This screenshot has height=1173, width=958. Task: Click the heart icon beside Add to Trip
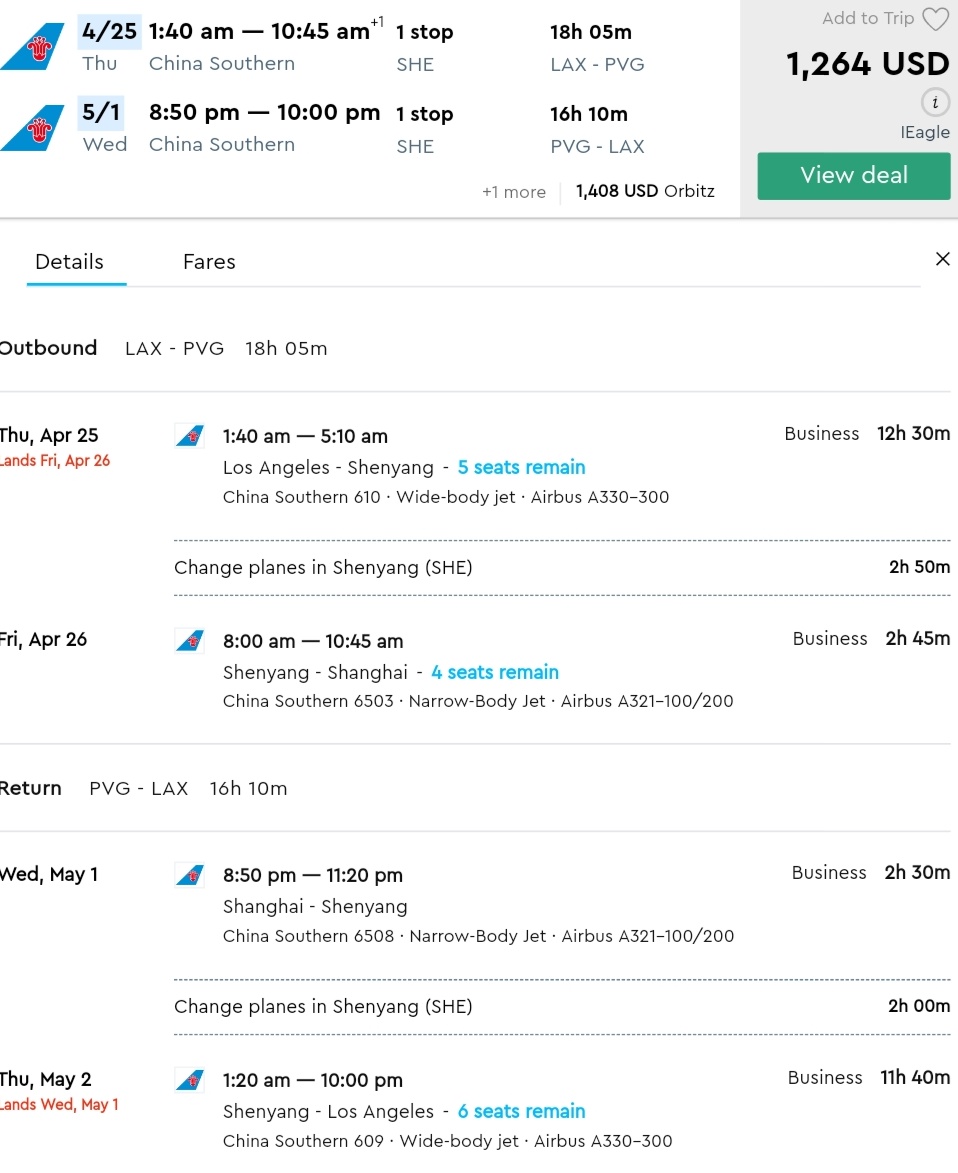click(935, 19)
